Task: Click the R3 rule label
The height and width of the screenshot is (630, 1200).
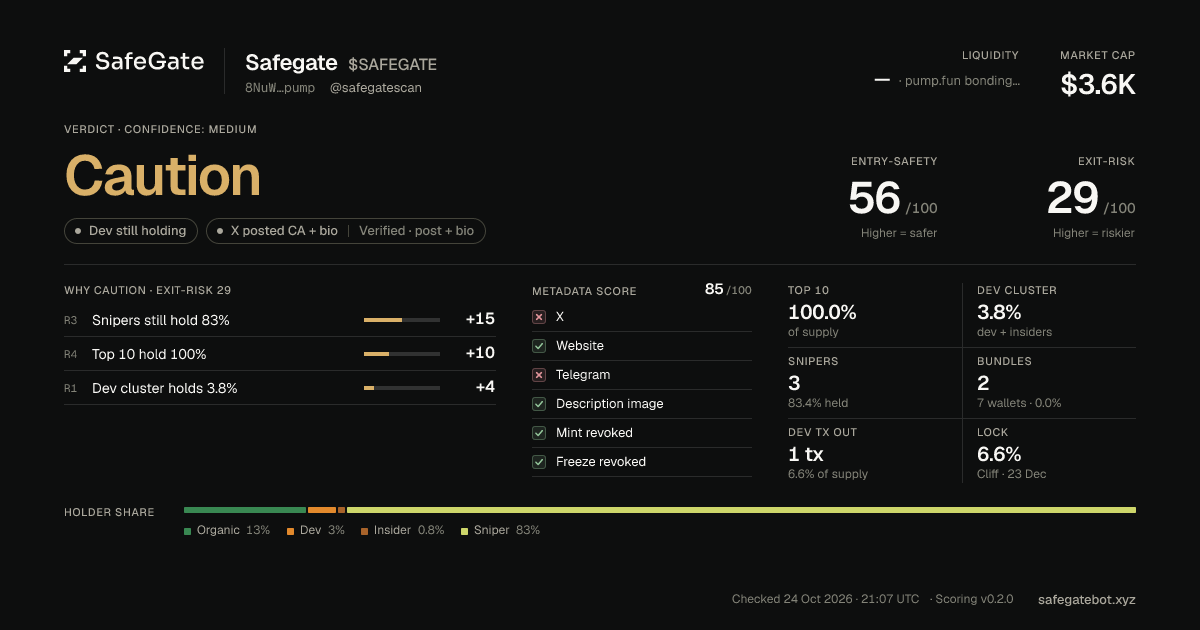Action: (x=70, y=320)
